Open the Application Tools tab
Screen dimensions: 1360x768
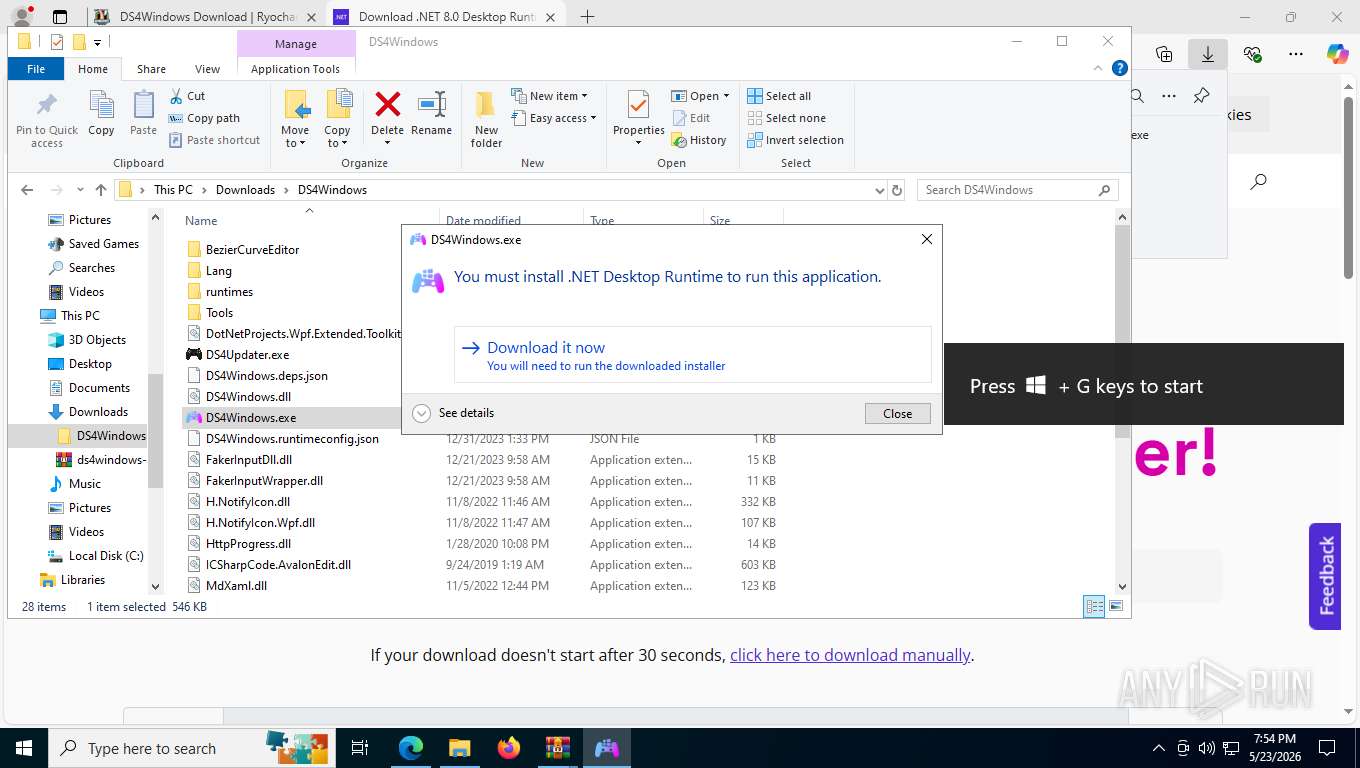tap(296, 69)
